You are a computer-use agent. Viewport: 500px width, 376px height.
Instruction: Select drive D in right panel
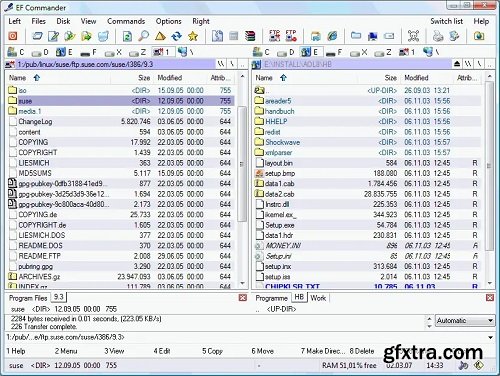click(286, 52)
